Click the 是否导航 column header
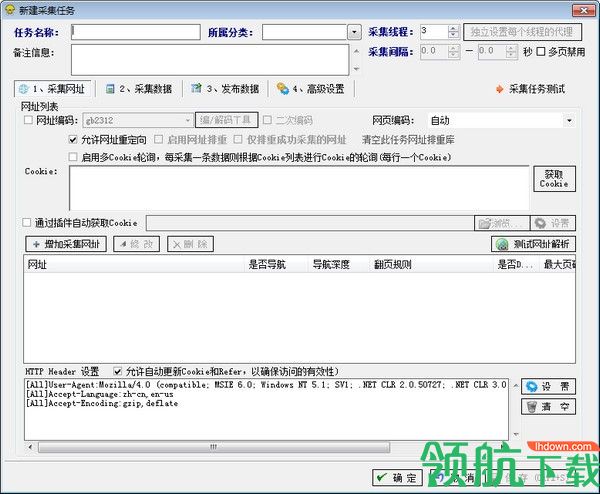Viewport: 600px width, 494px height. coord(276,264)
